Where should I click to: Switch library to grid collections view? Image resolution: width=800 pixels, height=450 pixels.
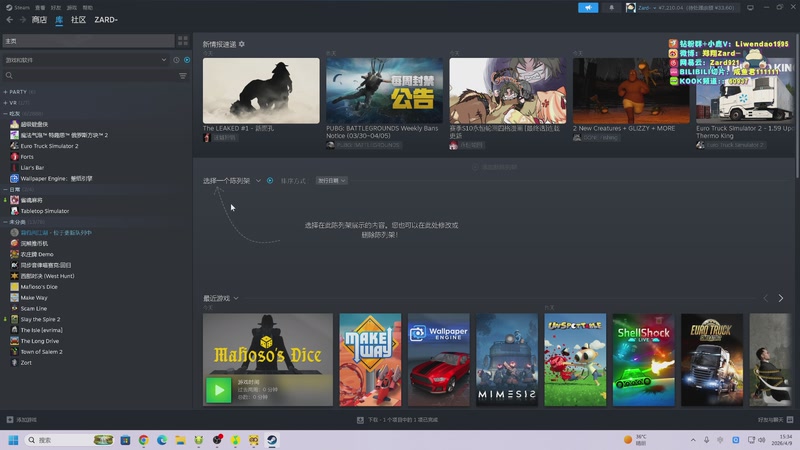(x=183, y=41)
